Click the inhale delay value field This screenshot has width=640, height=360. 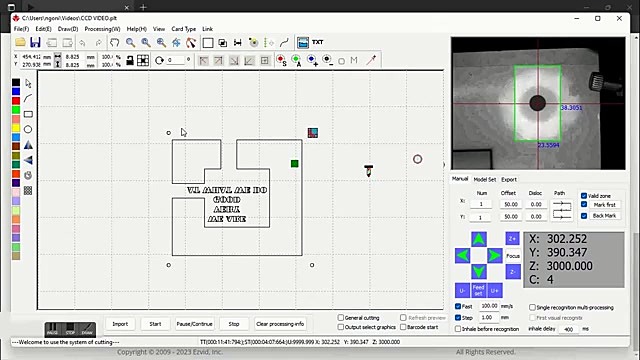click(x=569, y=329)
